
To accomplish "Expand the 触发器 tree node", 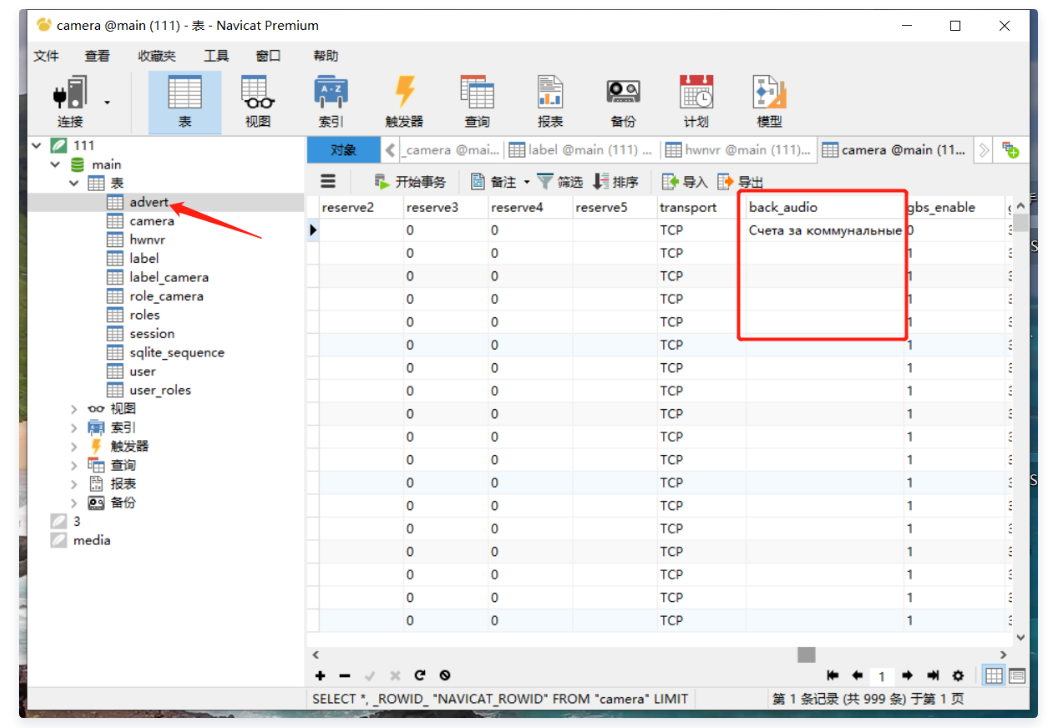I will pyautogui.click(x=74, y=447).
